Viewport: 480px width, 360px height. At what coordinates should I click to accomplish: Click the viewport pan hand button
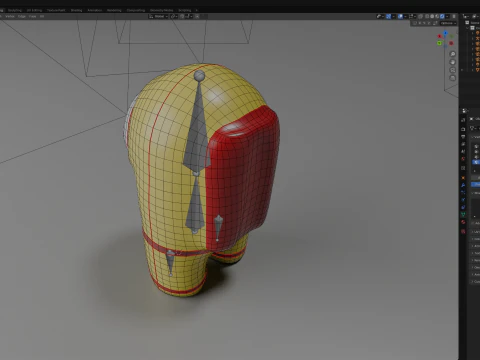pyautogui.click(x=453, y=62)
